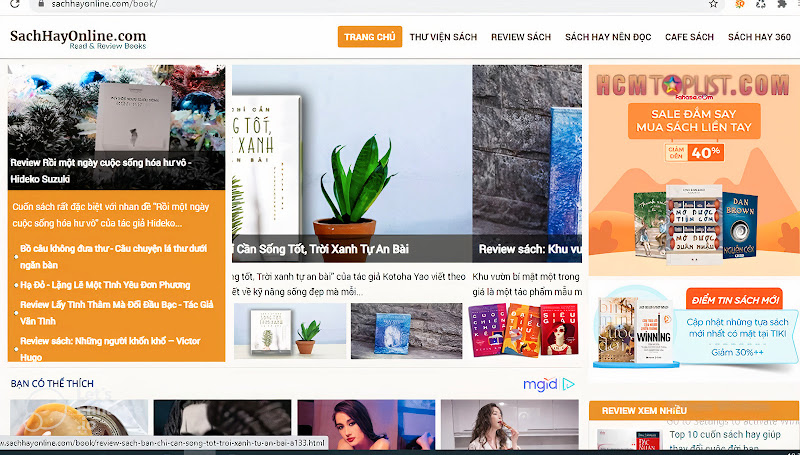Open the 'Những người khốn khổ' review link
The image size is (800, 455).
tap(110, 349)
